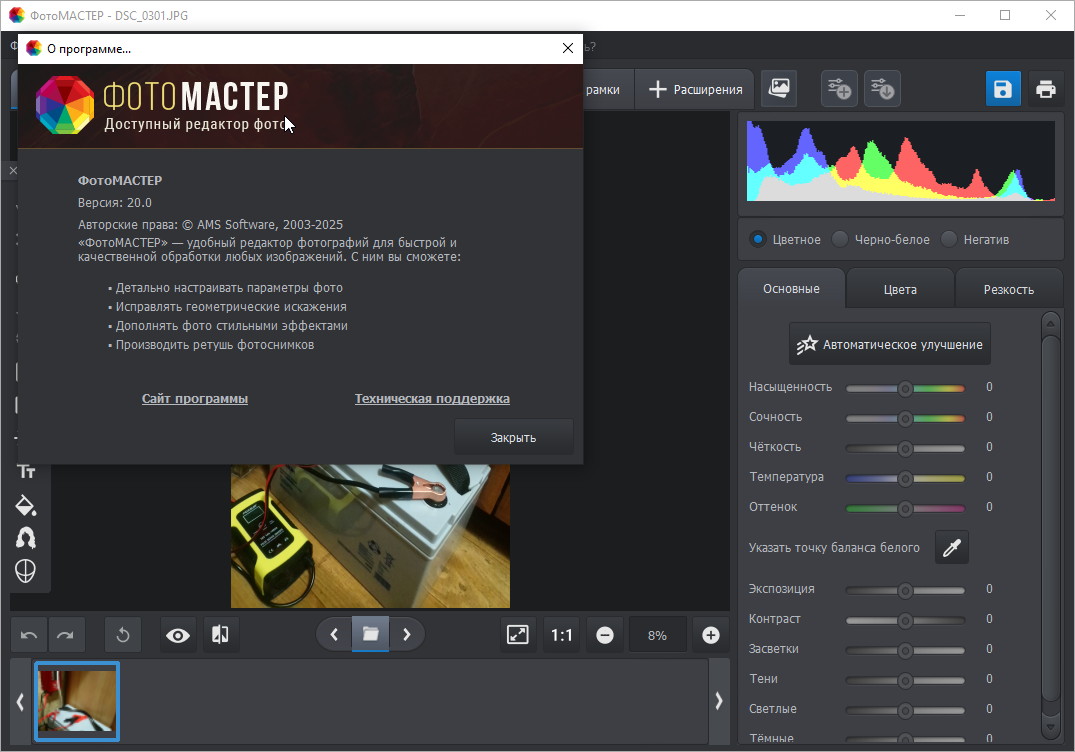
Task: Select the Черно-белое mode
Action: [881, 239]
